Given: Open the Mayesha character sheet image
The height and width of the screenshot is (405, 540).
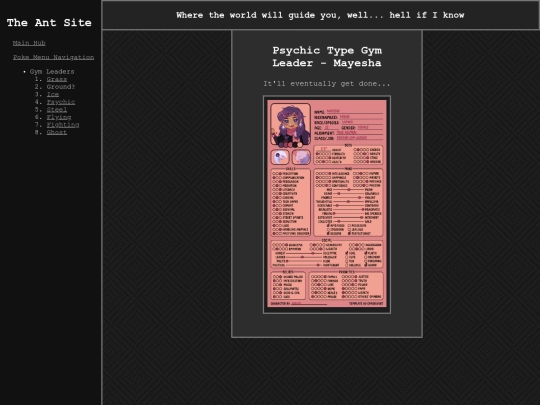Looking at the screenshot, I should [327, 205].
